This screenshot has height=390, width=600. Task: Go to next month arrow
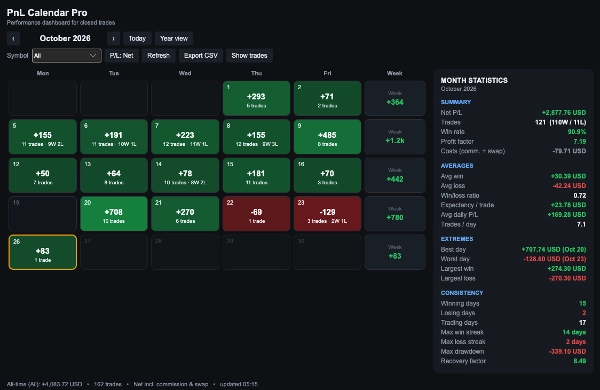[113, 39]
